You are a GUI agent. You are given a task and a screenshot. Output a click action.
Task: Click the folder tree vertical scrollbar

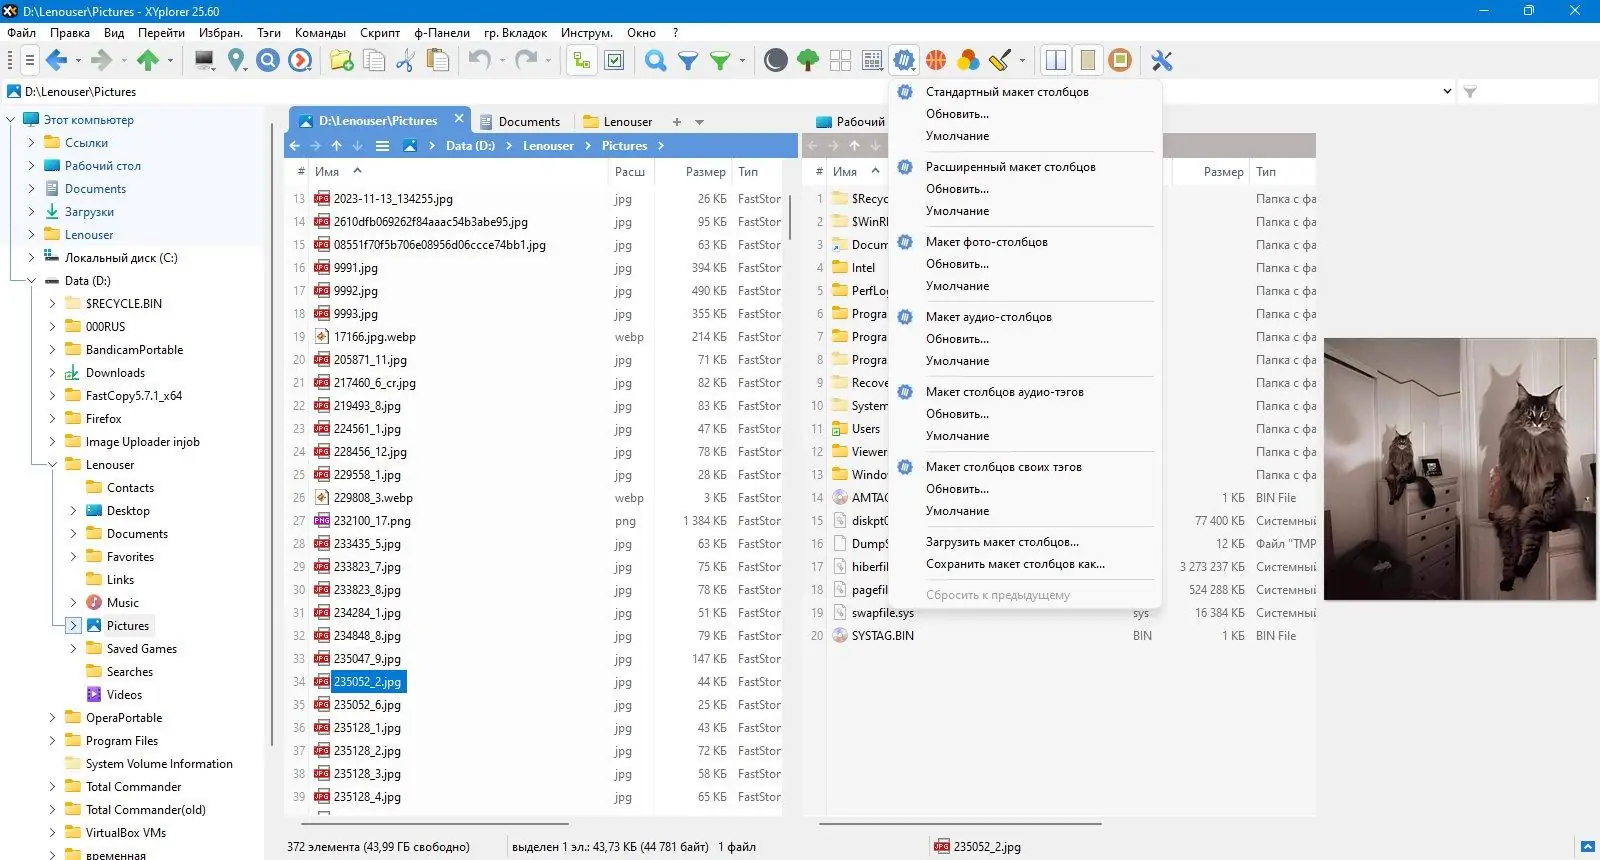(271, 435)
